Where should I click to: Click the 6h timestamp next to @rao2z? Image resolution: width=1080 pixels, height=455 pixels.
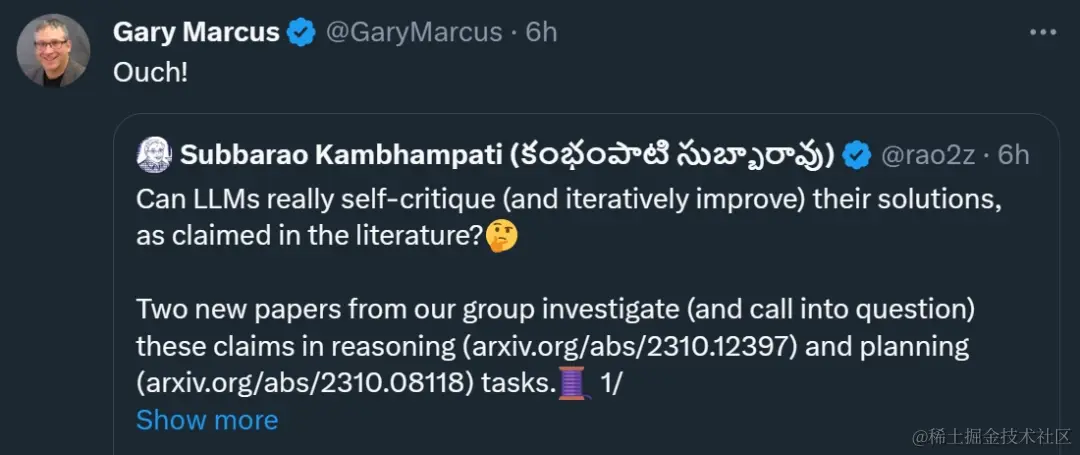(x=1014, y=156)
